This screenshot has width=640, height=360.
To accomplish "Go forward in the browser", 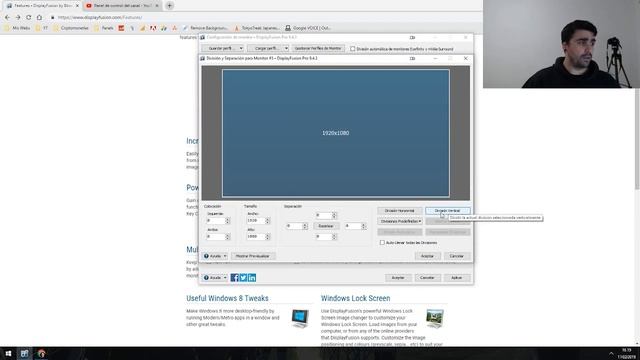I will coord(18,18).
